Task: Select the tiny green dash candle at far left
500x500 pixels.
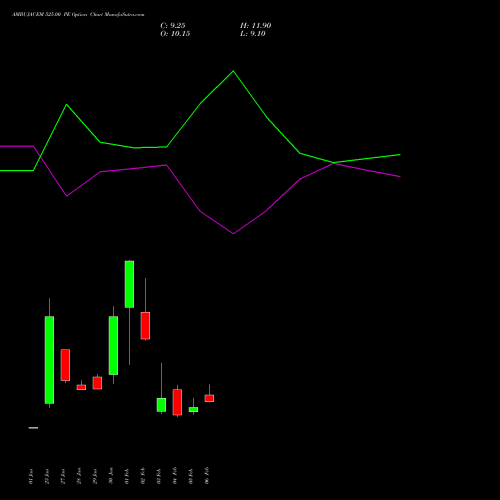Action: [x=33, y=428]
